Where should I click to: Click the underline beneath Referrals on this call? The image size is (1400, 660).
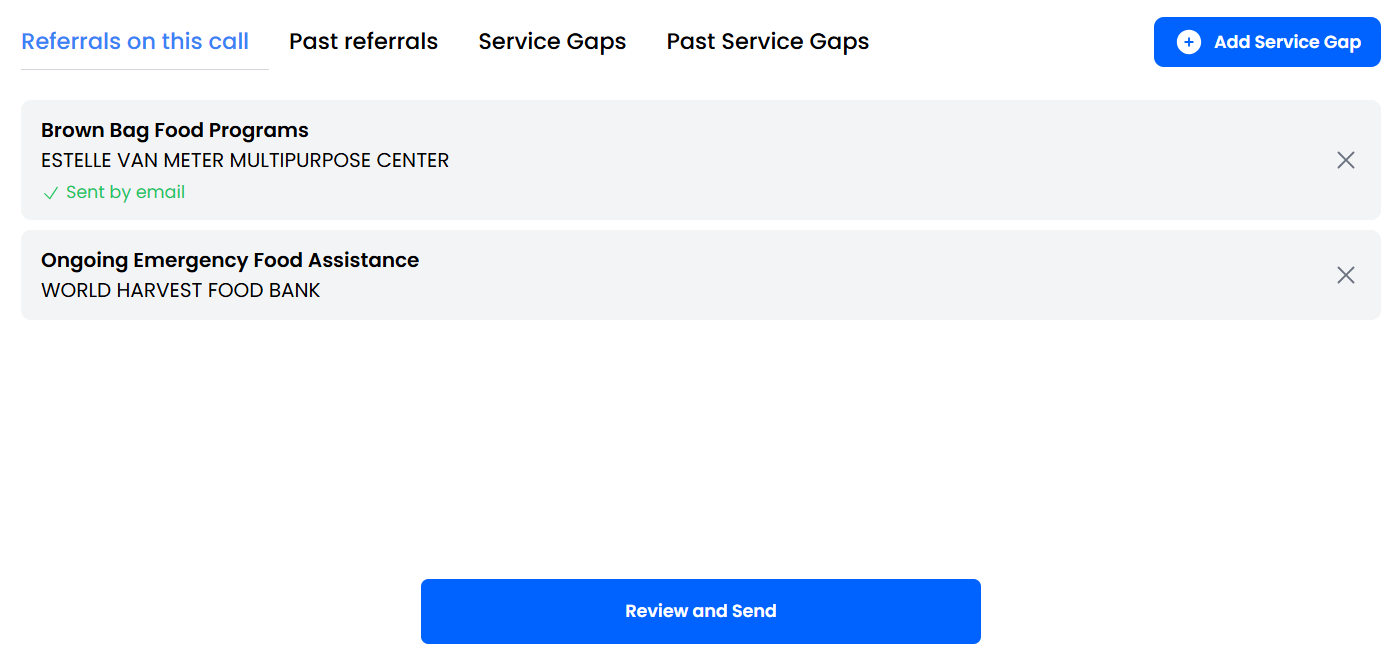pos(145,69)
